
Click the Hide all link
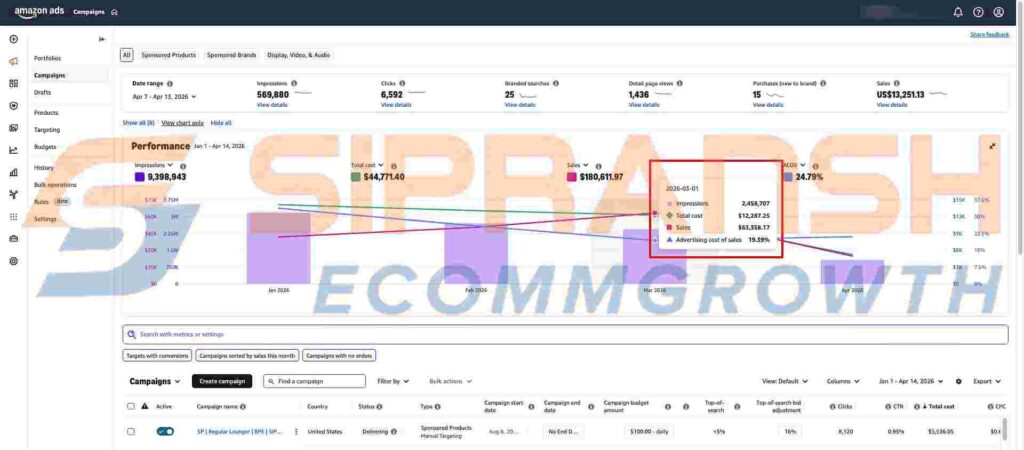[221, 123]
